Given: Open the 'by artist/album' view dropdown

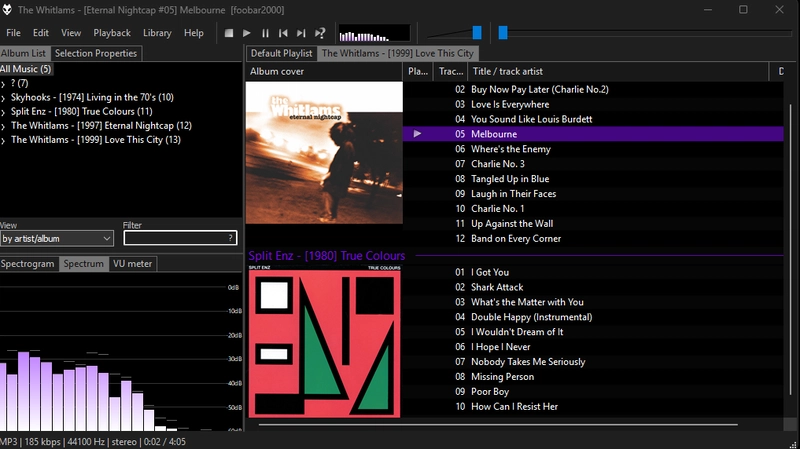Looking at the screenshot, I should (x=56, y=238).
